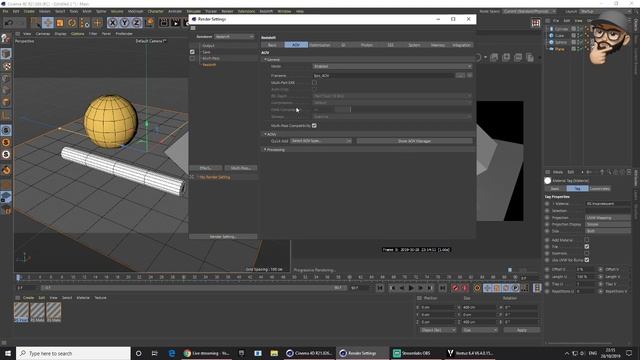
Task: Toggle the Y axis lock
Action: coord(124,23)
